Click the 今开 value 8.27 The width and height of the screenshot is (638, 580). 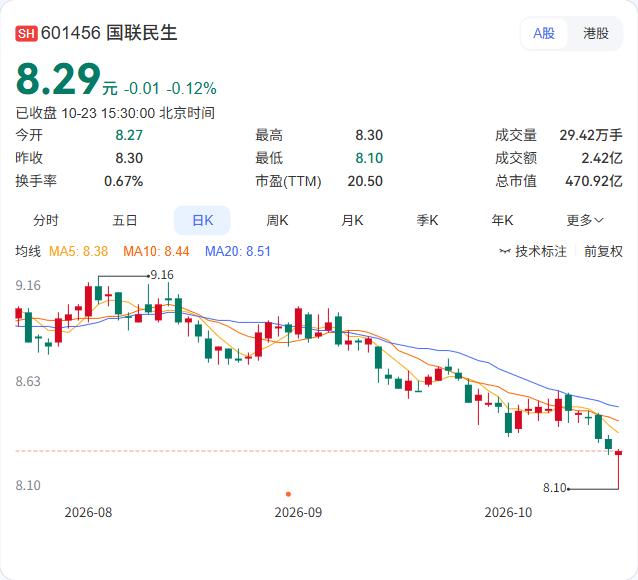129,135
